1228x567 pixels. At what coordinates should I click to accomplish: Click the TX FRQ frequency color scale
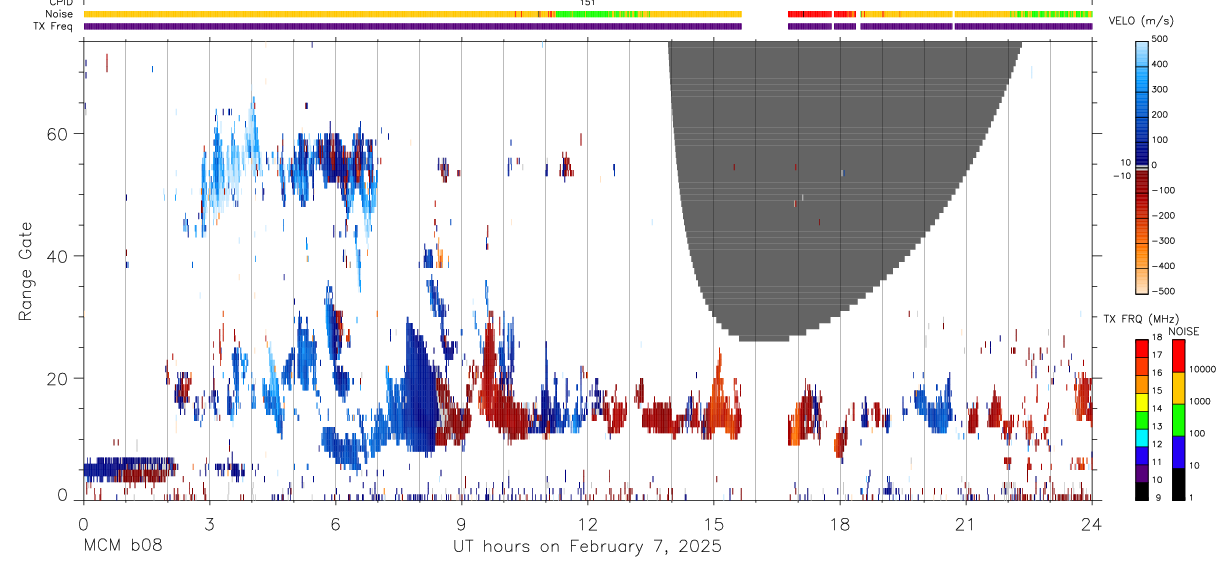[1143, 419]
